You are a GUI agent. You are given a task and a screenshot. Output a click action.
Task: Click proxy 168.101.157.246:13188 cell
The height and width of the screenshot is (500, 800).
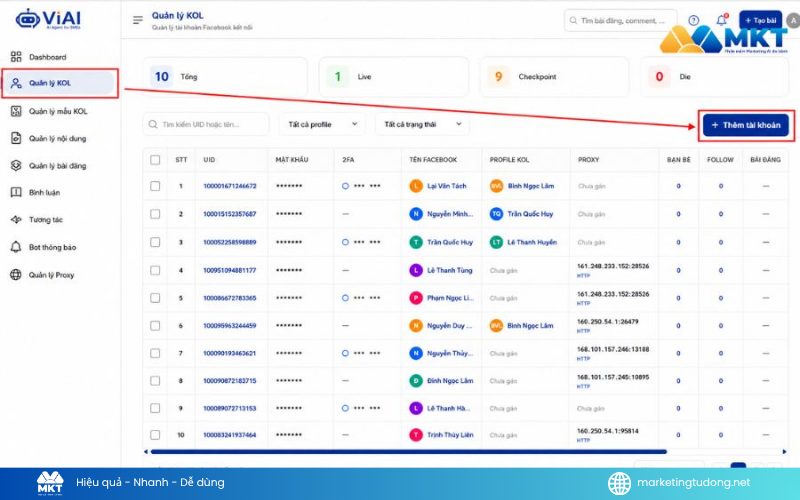tap(613, 353)
